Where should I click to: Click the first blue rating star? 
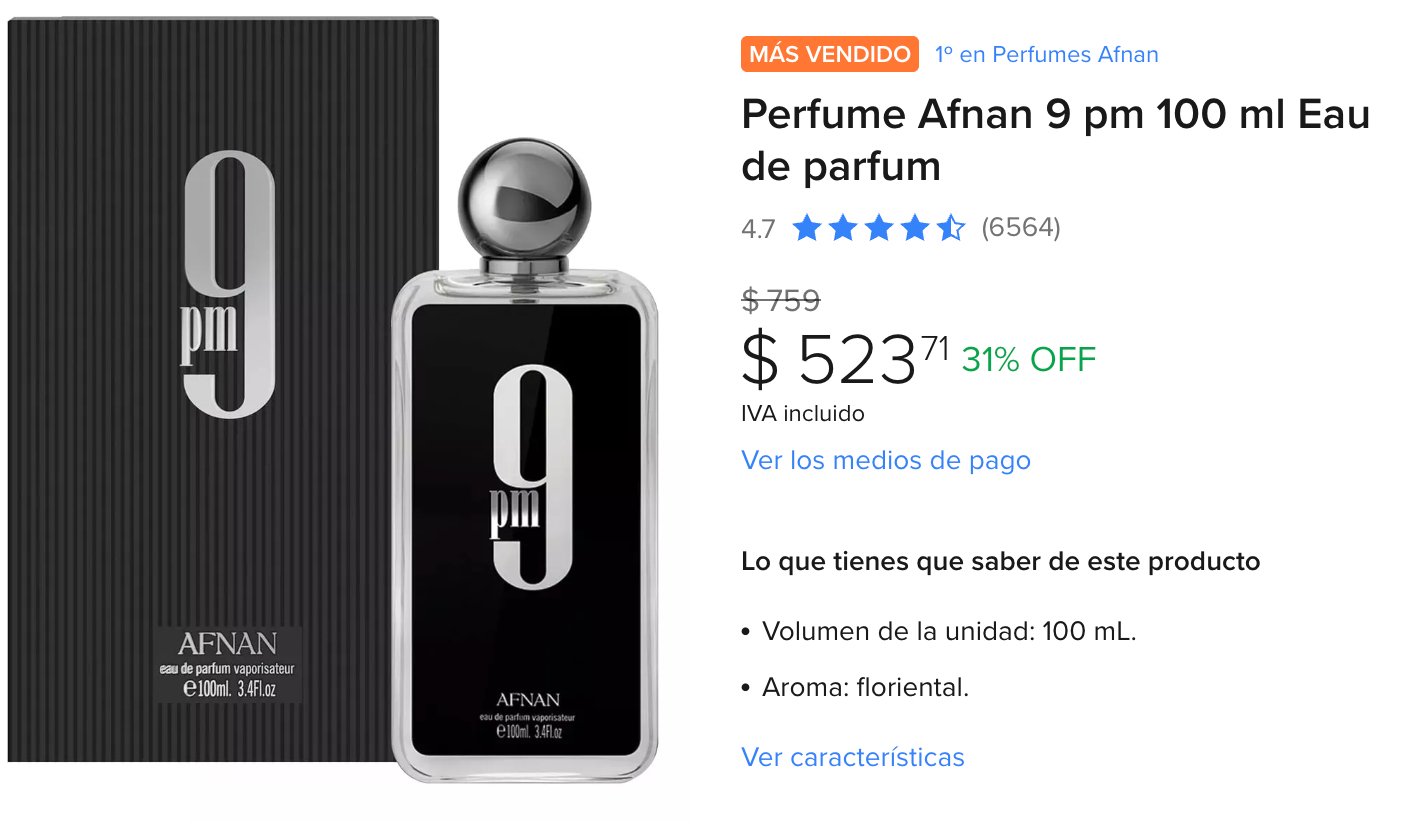[x=807, y=228]
